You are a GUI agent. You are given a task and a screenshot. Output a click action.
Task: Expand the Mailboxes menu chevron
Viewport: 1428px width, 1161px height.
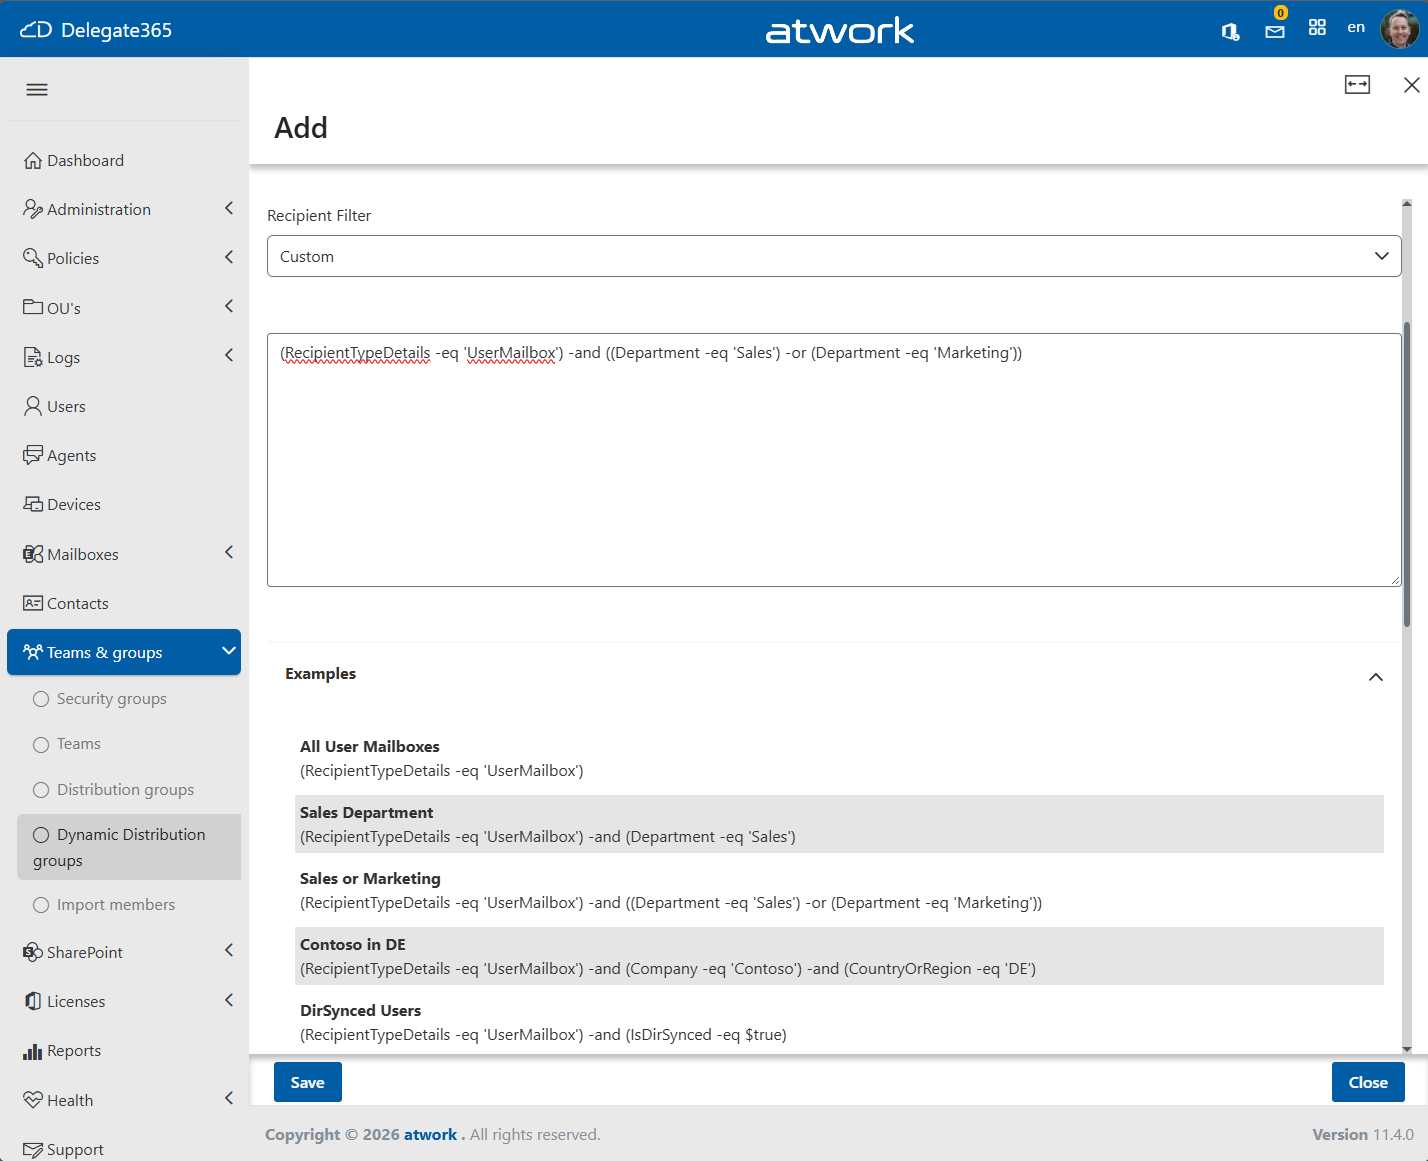coord(229,552)
